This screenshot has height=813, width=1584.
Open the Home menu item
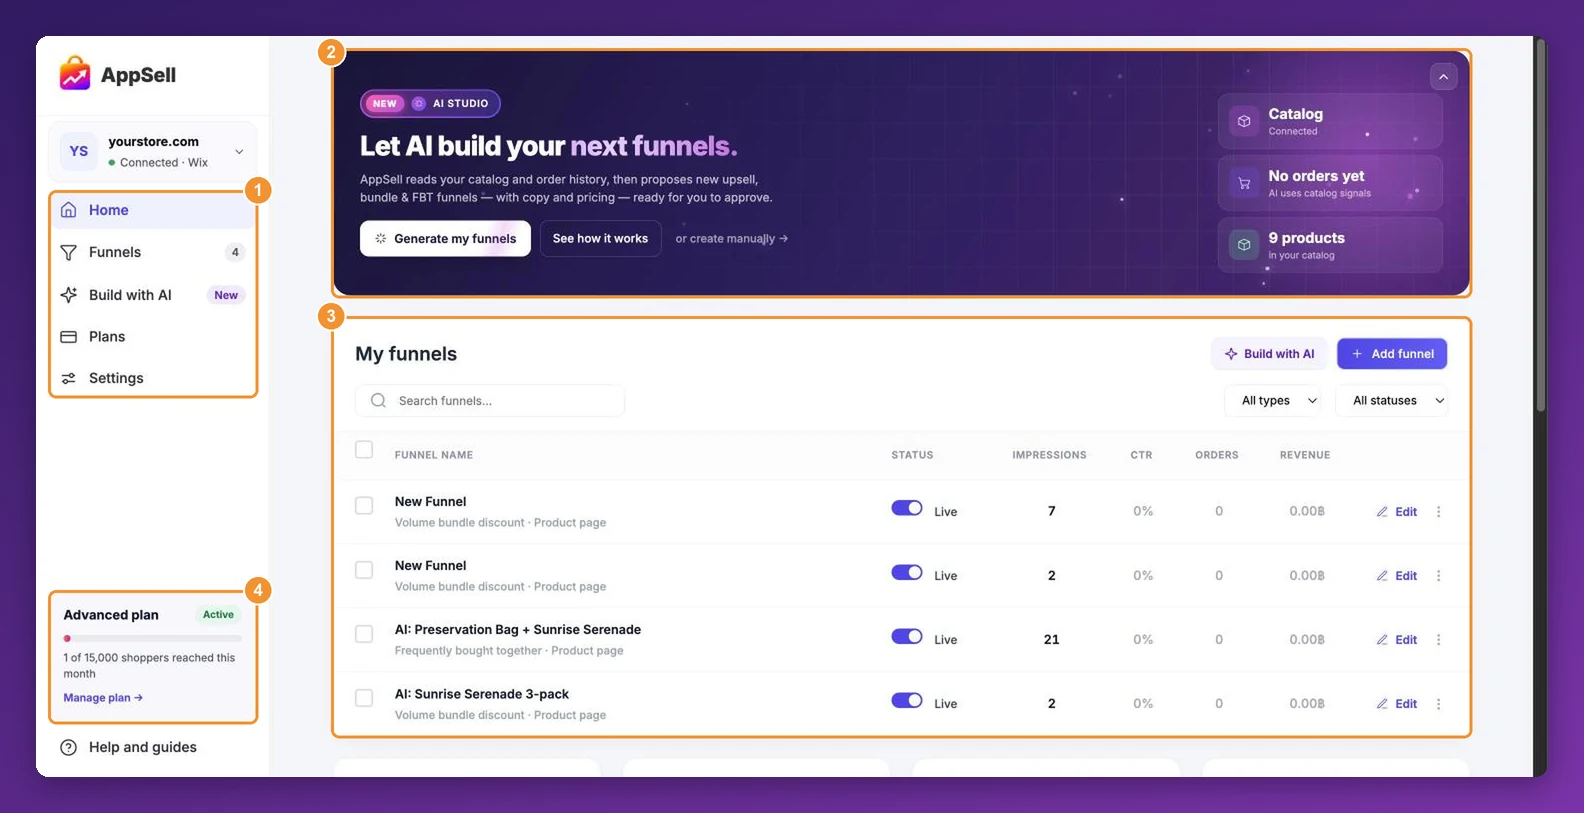pyautogui.click(x=153, y=210)
